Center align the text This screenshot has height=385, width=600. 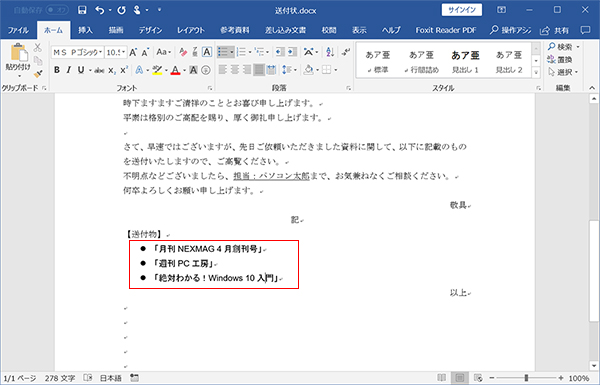(x=235, y=70)
